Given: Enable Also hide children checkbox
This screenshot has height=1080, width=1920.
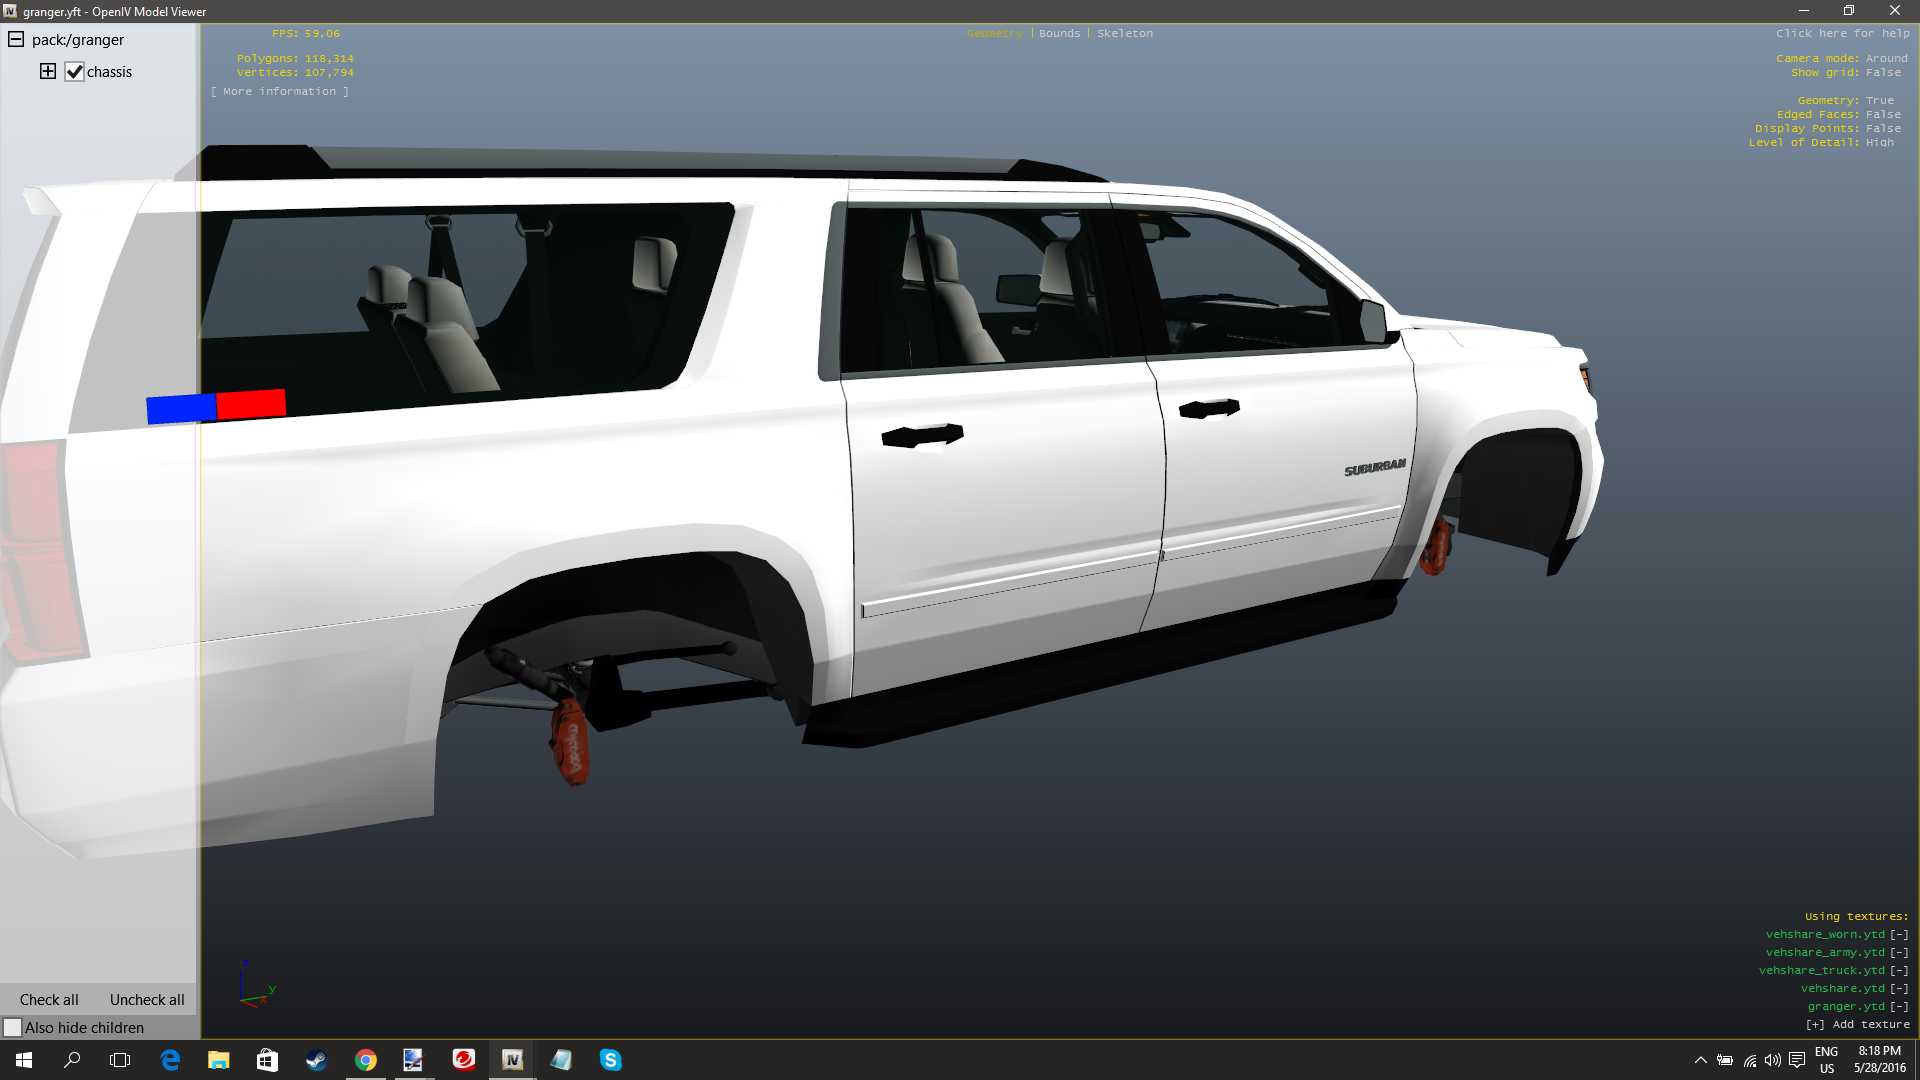Looking at the screenshot, I should [13, 1027].
